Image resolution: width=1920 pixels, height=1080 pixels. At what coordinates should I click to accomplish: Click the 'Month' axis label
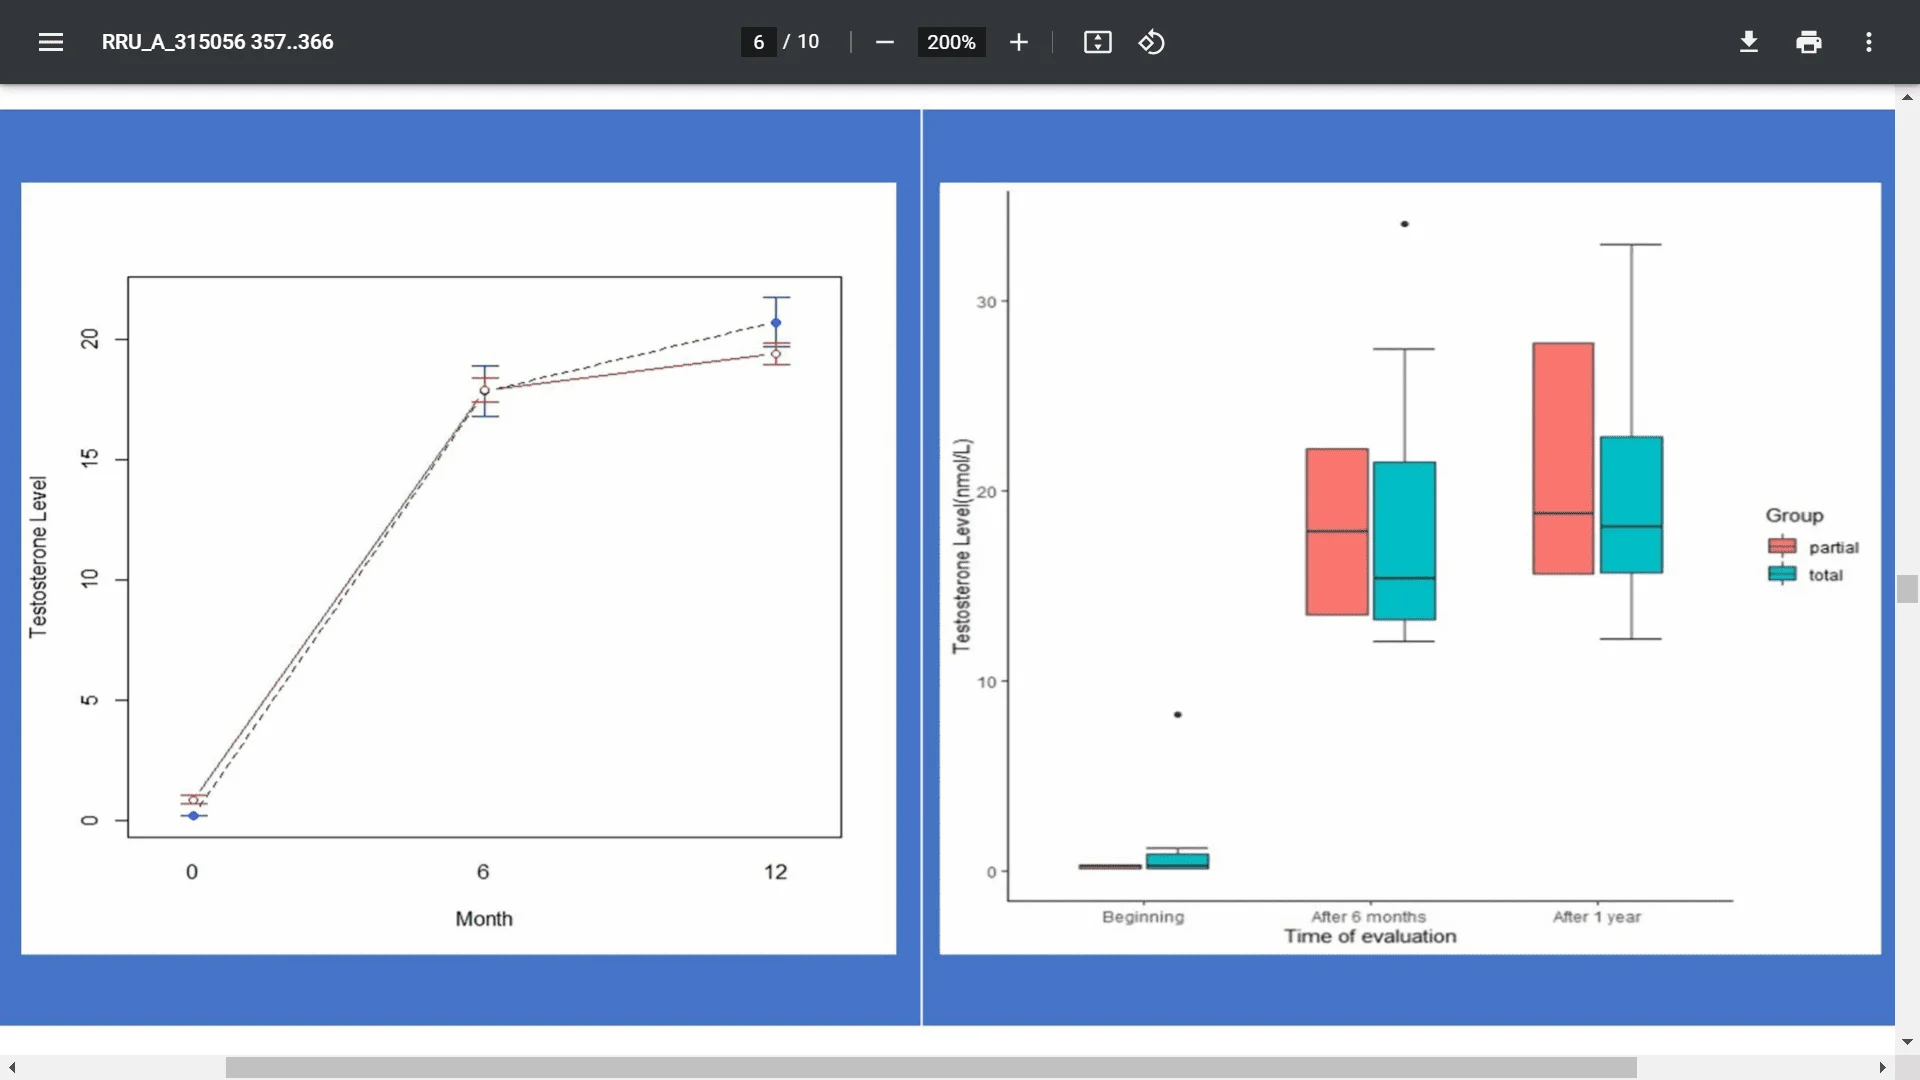tap(484, 919)
